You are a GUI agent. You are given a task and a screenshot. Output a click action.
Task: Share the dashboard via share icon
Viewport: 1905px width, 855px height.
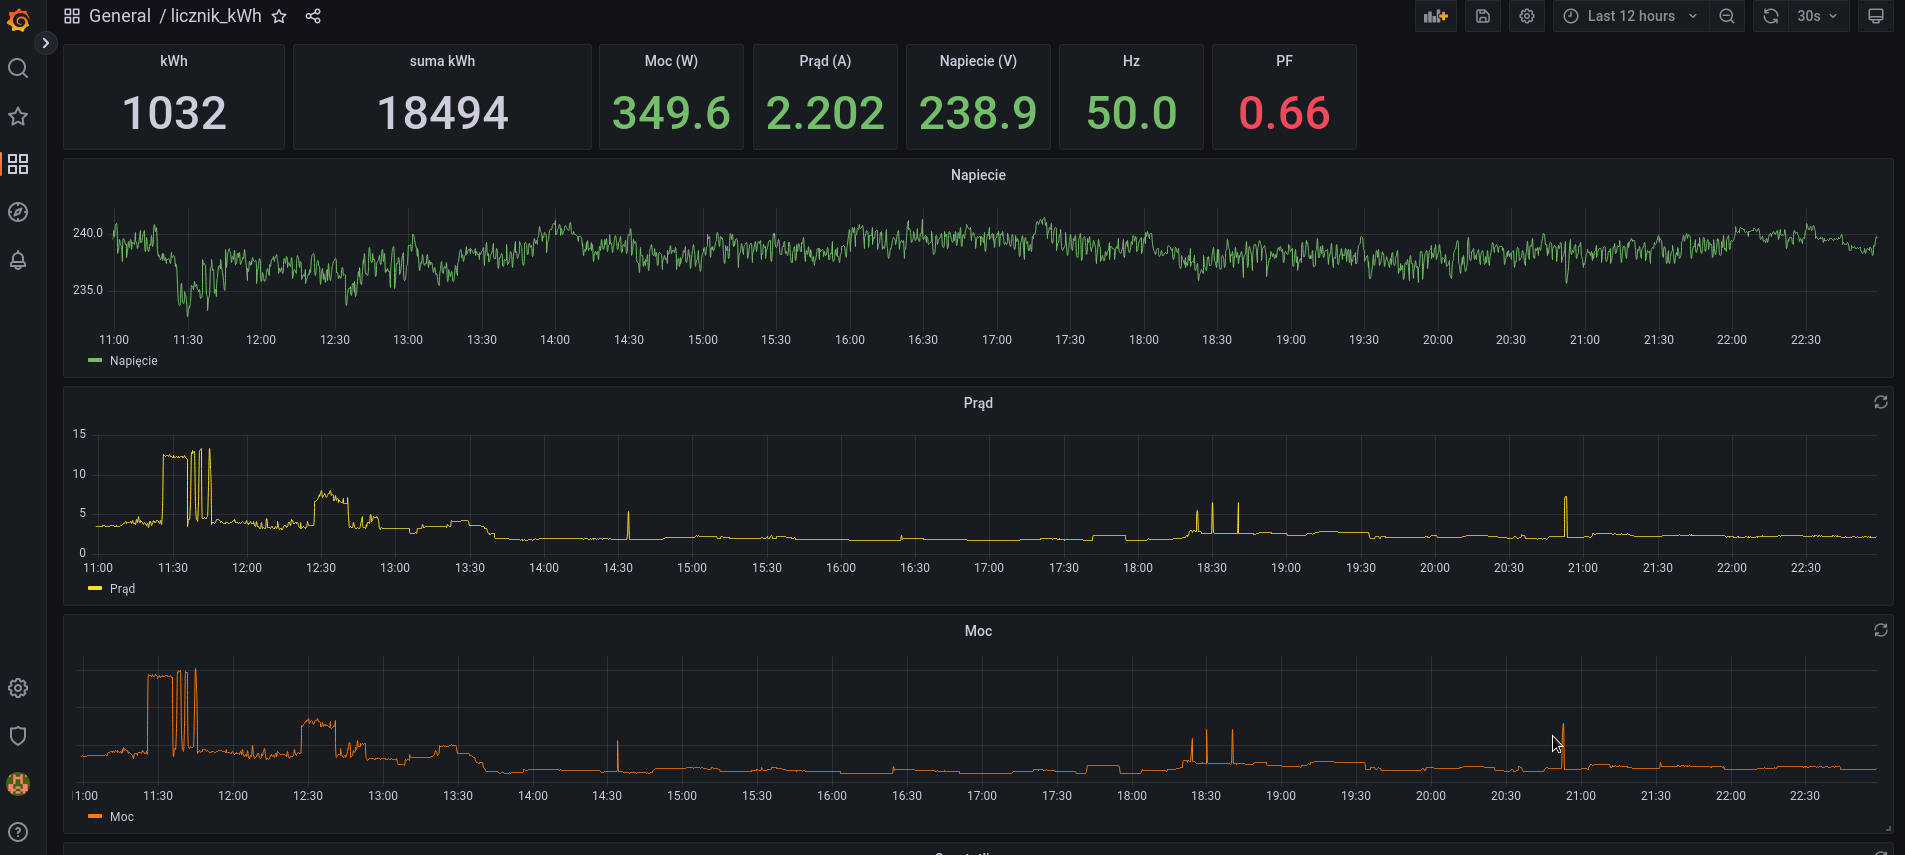tap(313, 16)
